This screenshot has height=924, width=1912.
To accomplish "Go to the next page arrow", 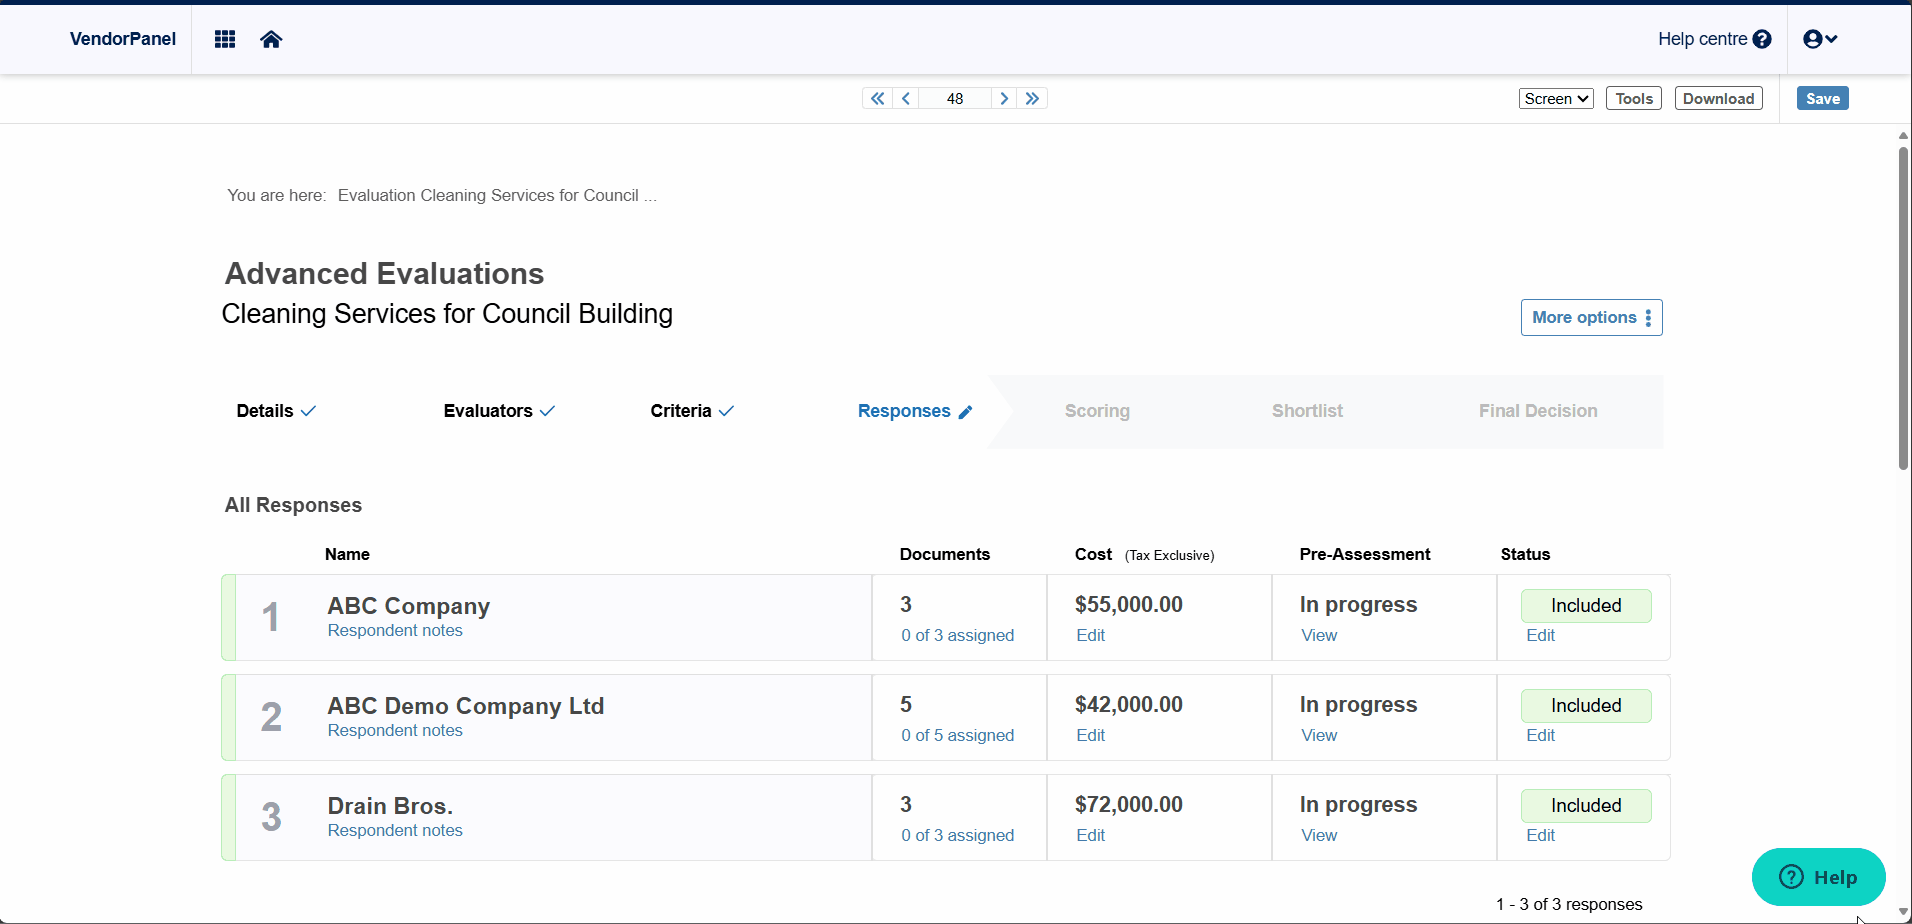I will [1004, 98].
